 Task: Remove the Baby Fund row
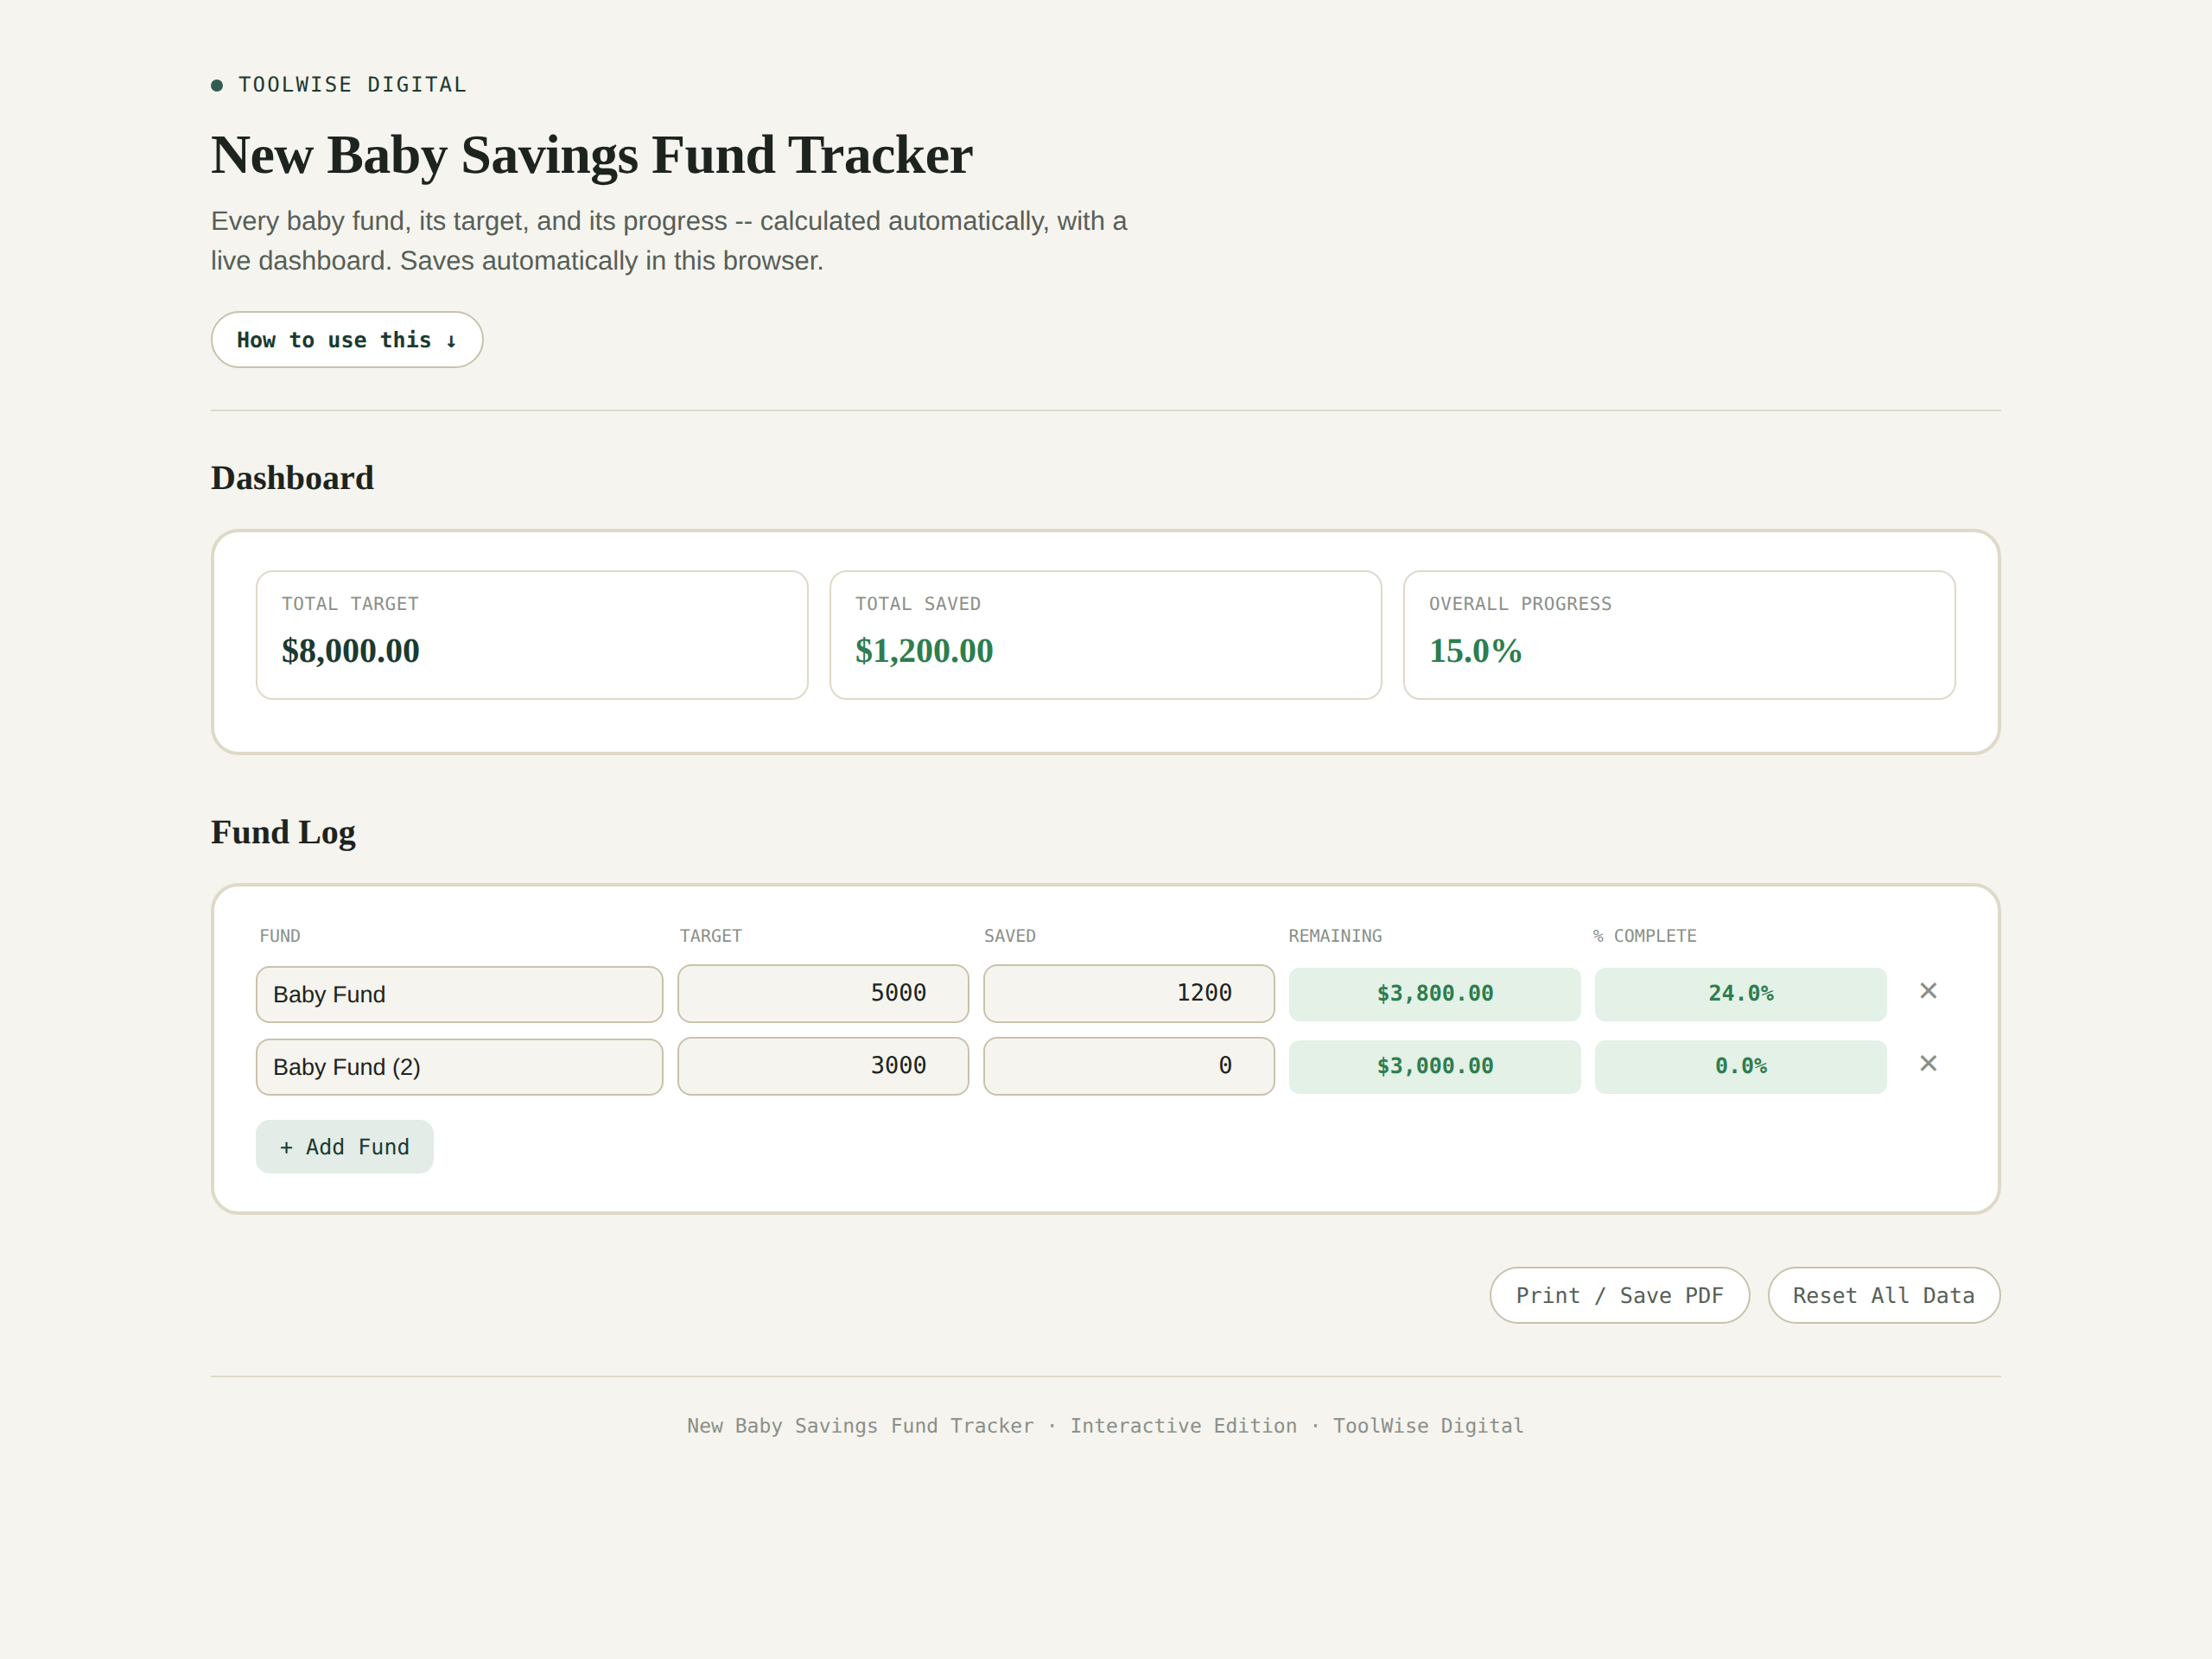1928,991
